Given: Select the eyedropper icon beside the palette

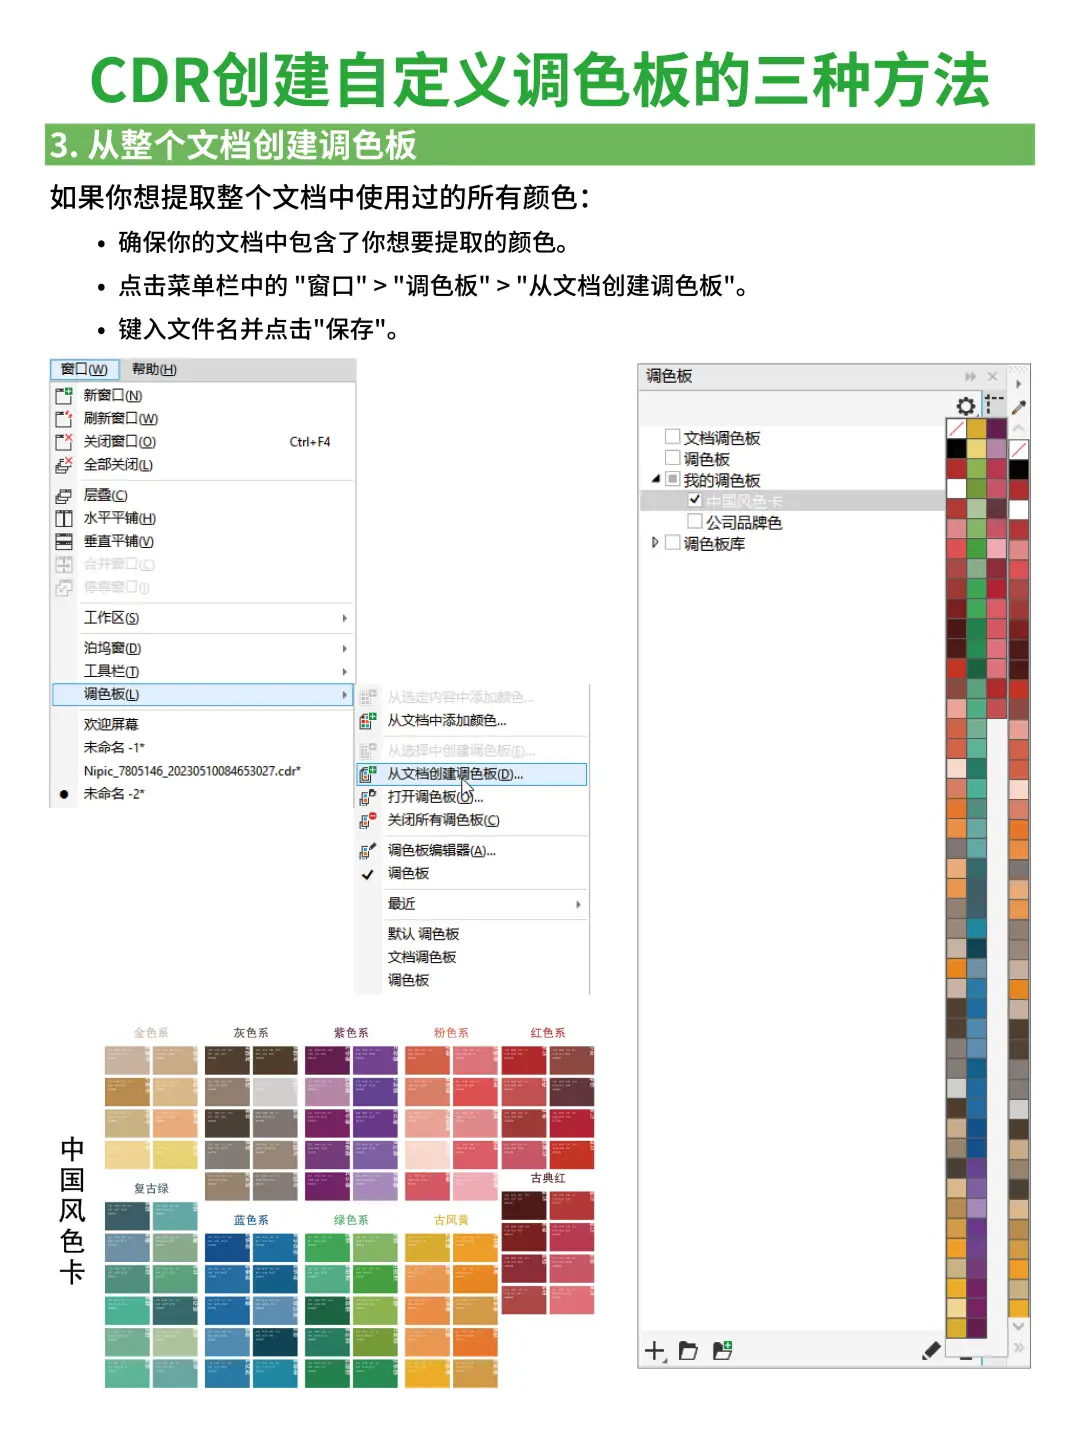Looking at the screenshot, I should 1019,406.
